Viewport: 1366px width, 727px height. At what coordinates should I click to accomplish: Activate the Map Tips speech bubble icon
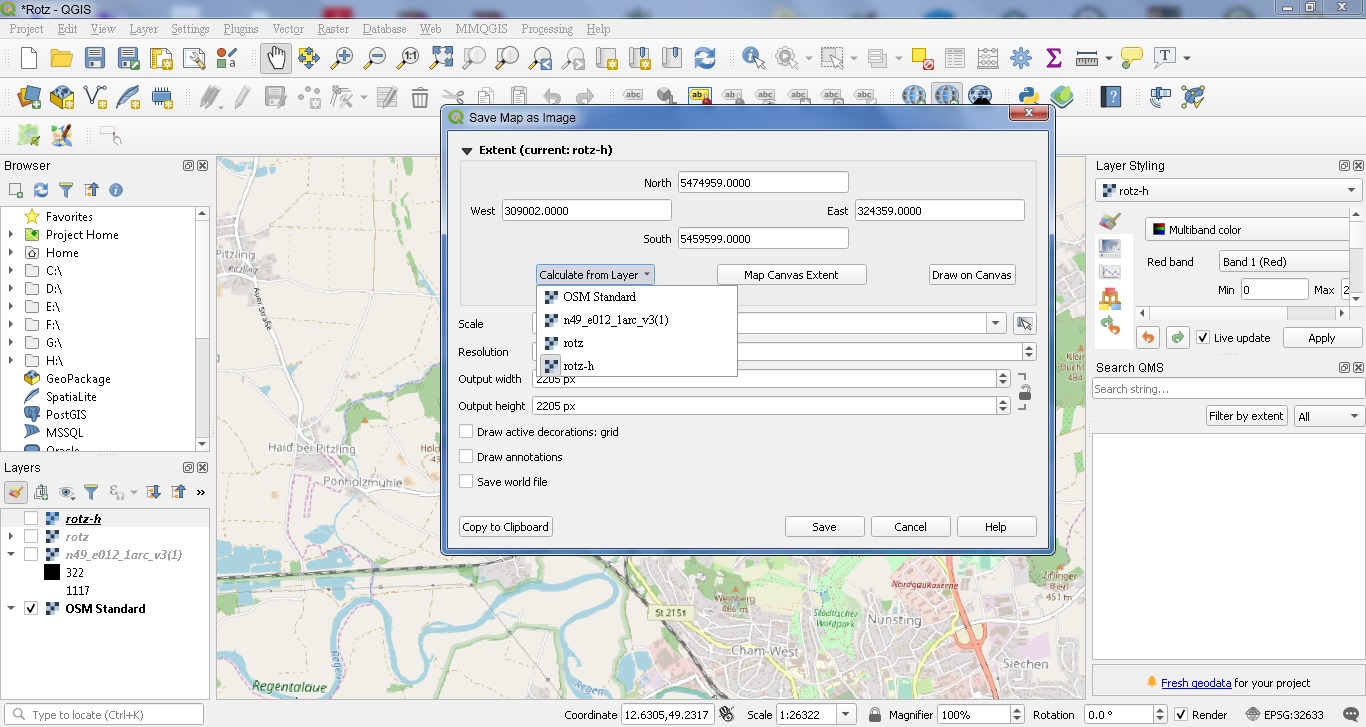(1132, 58)
